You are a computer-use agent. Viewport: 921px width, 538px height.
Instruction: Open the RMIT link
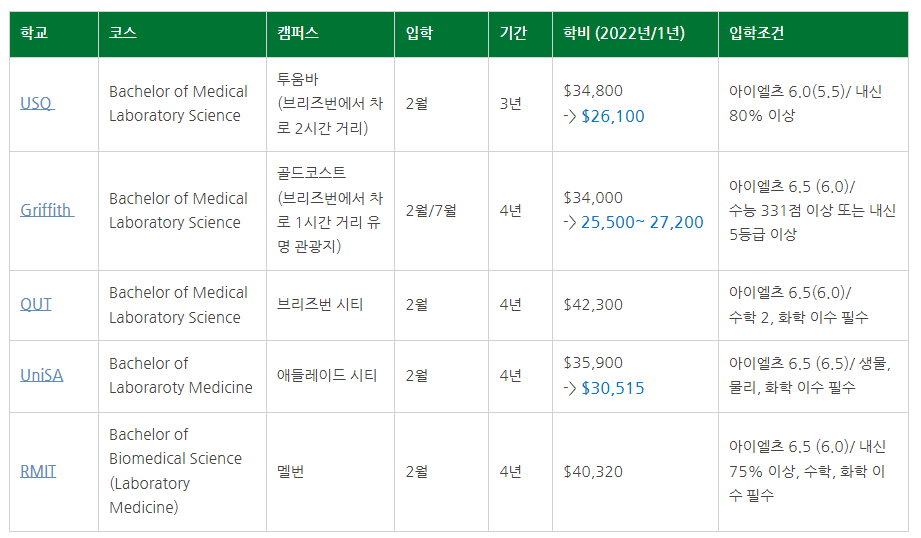click(38, 471)
